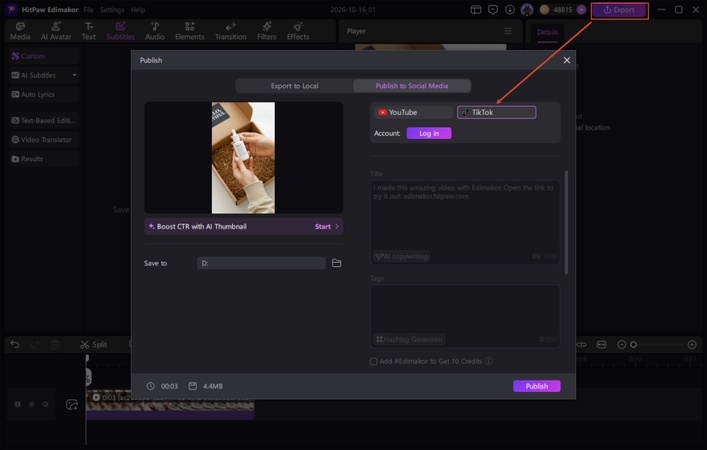The height and width of the screenshot is (450, 707).
Task: Switch to Export to Local tab
Action: (294, 86)
